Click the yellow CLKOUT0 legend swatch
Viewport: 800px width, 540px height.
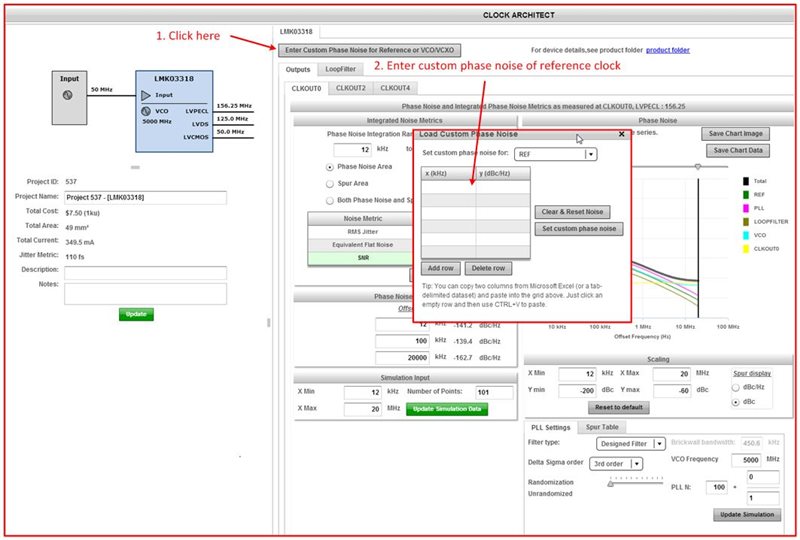pos(746,249)
